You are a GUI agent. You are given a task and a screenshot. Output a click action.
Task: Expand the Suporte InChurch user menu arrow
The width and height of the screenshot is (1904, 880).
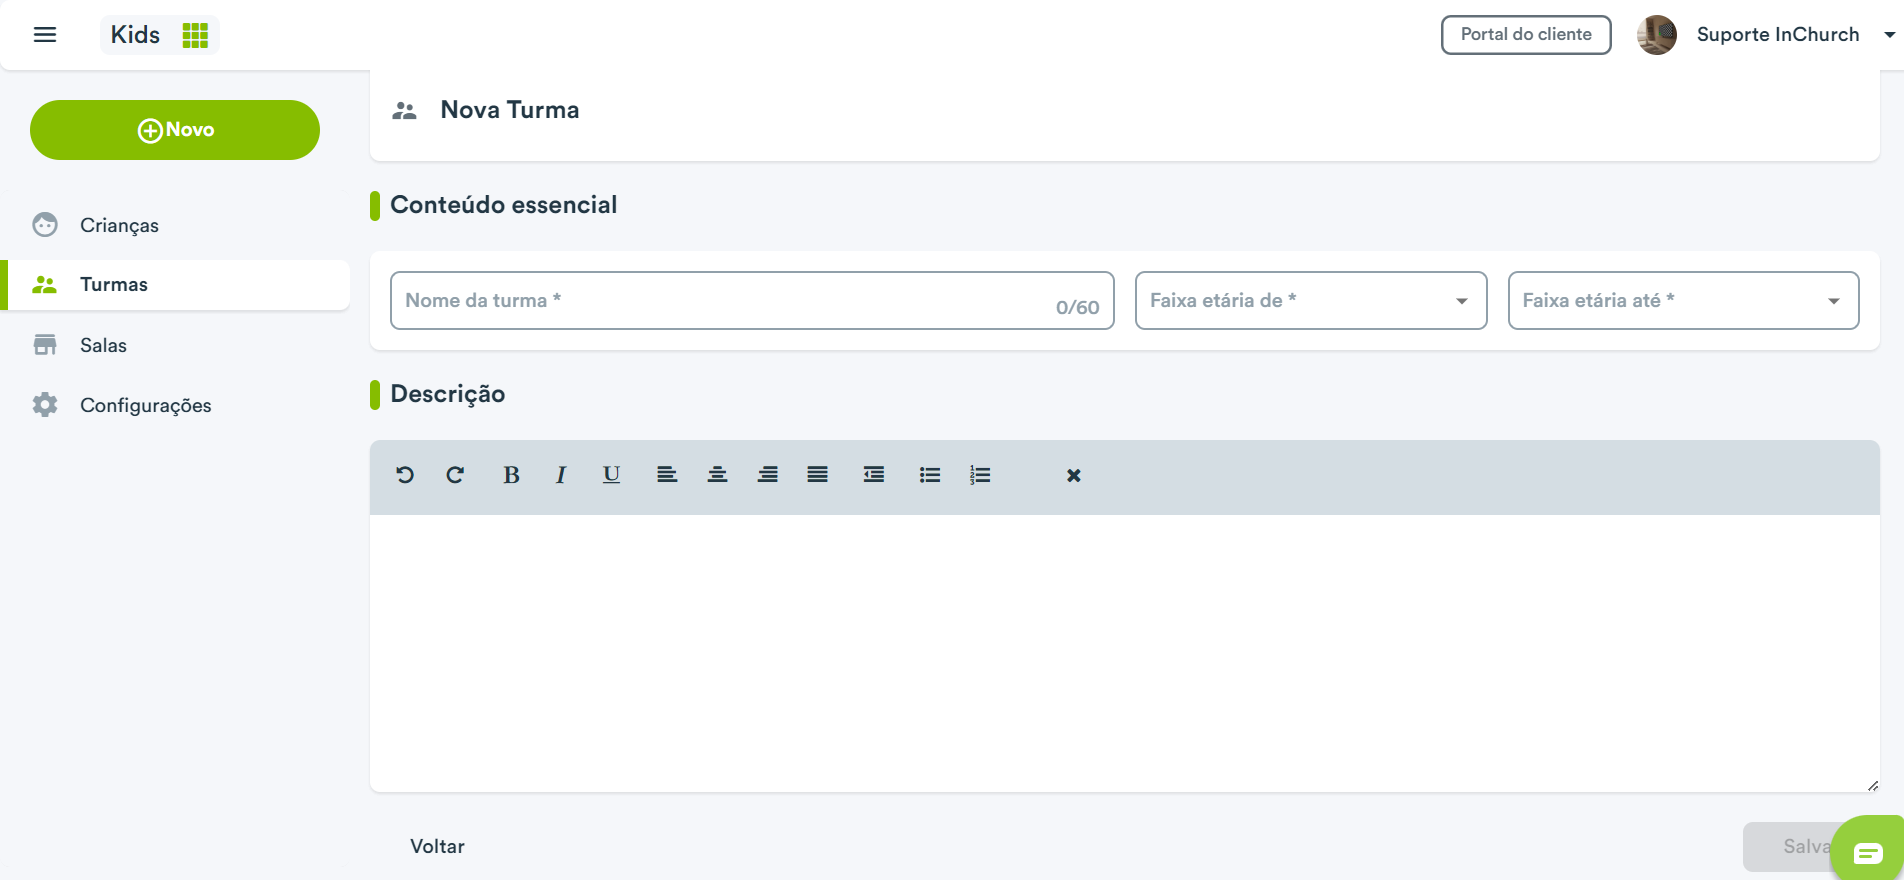pyautogui.click(x=1889, y=34)
